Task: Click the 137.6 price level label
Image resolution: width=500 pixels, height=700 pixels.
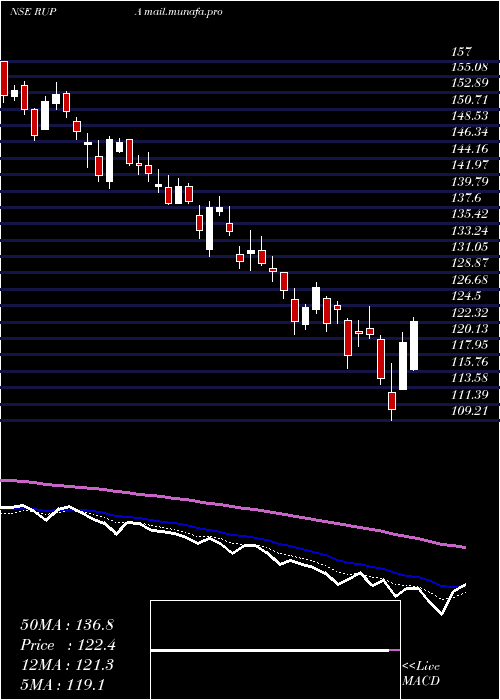Action: pyautogui.click(x=467, y=198)
